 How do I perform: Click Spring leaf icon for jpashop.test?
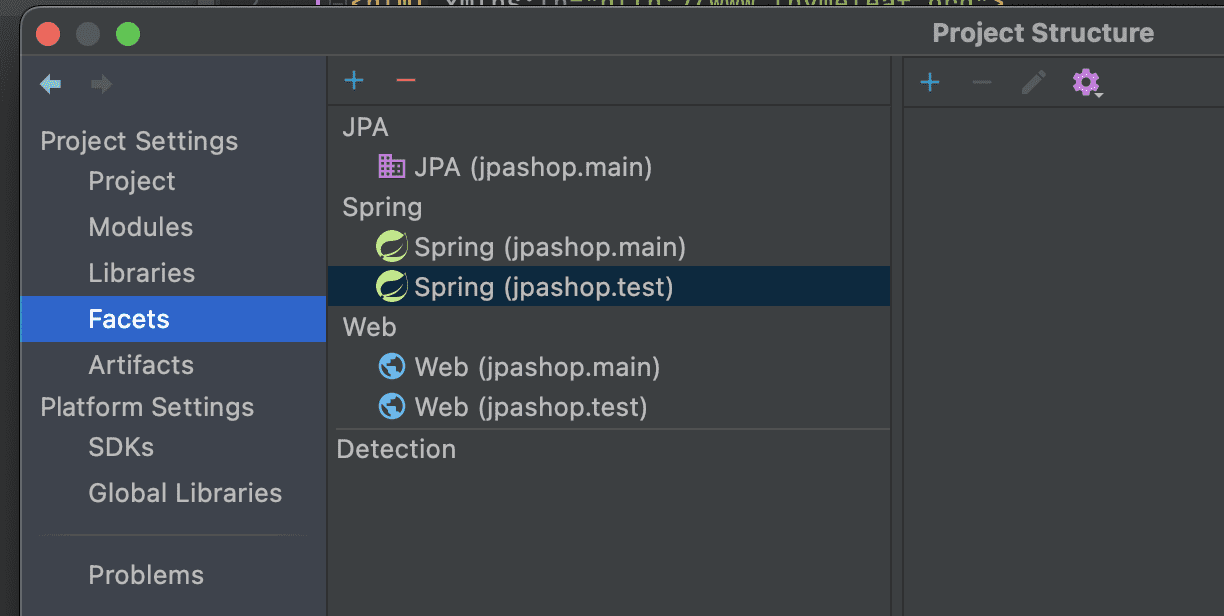[391, 287]
